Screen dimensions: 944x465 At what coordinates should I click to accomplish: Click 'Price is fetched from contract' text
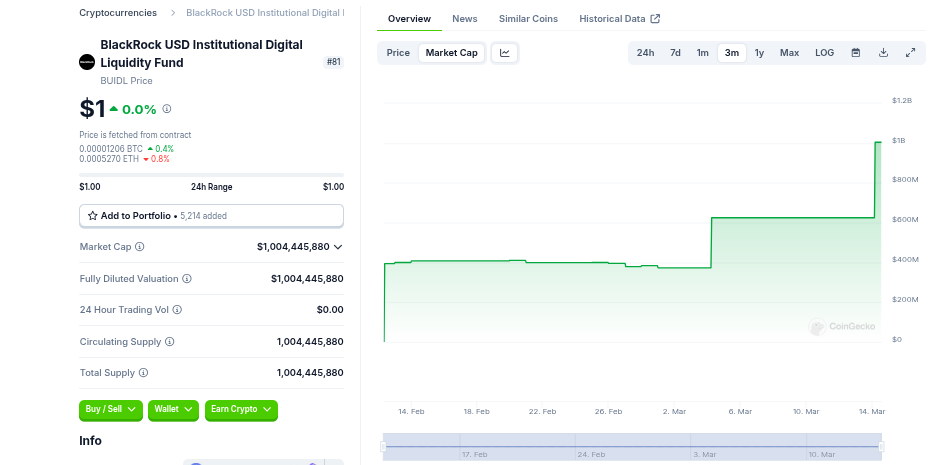pyautogui.click(x=135, y=135)
